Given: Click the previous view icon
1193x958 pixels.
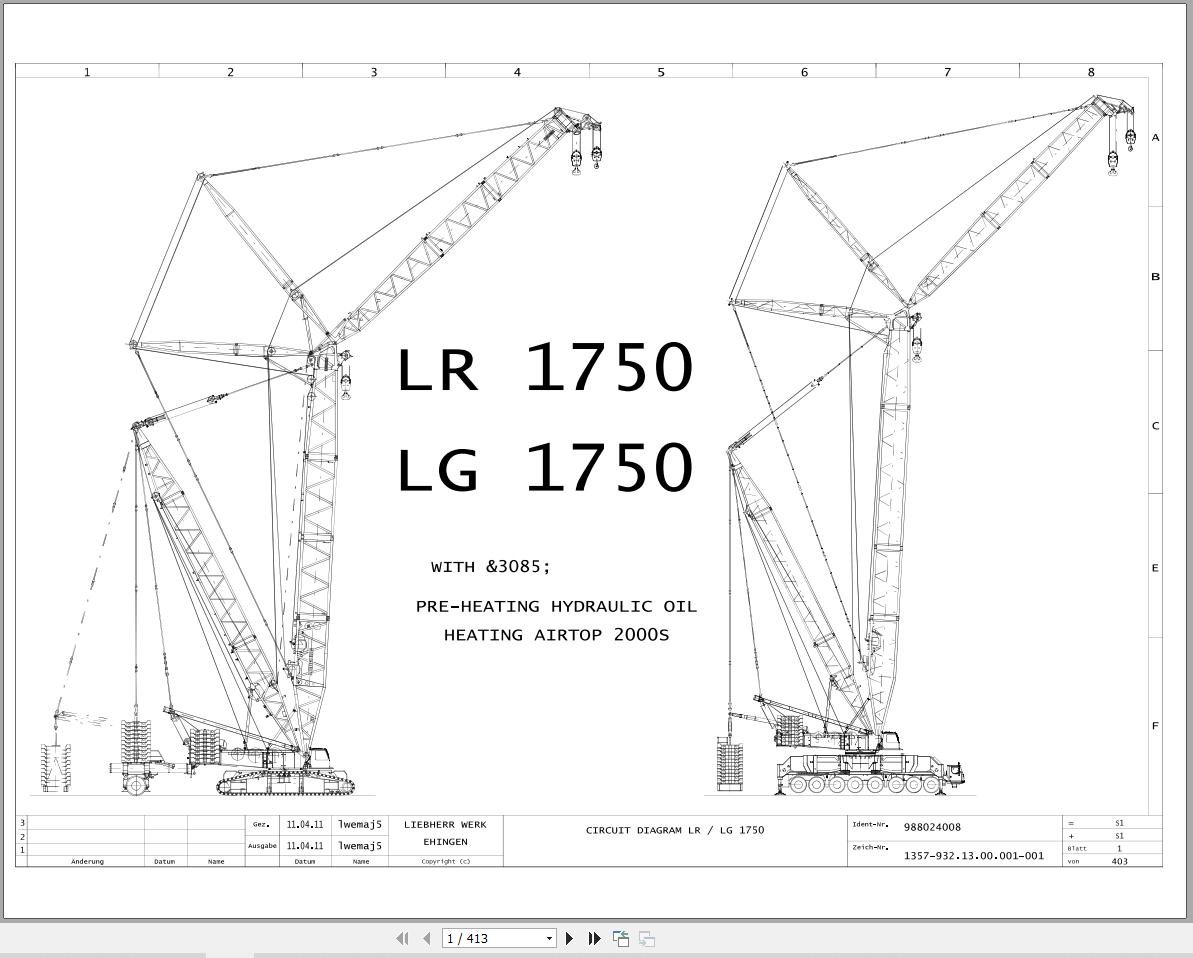Looking at the screenshot, I should [x=621, y=938].
